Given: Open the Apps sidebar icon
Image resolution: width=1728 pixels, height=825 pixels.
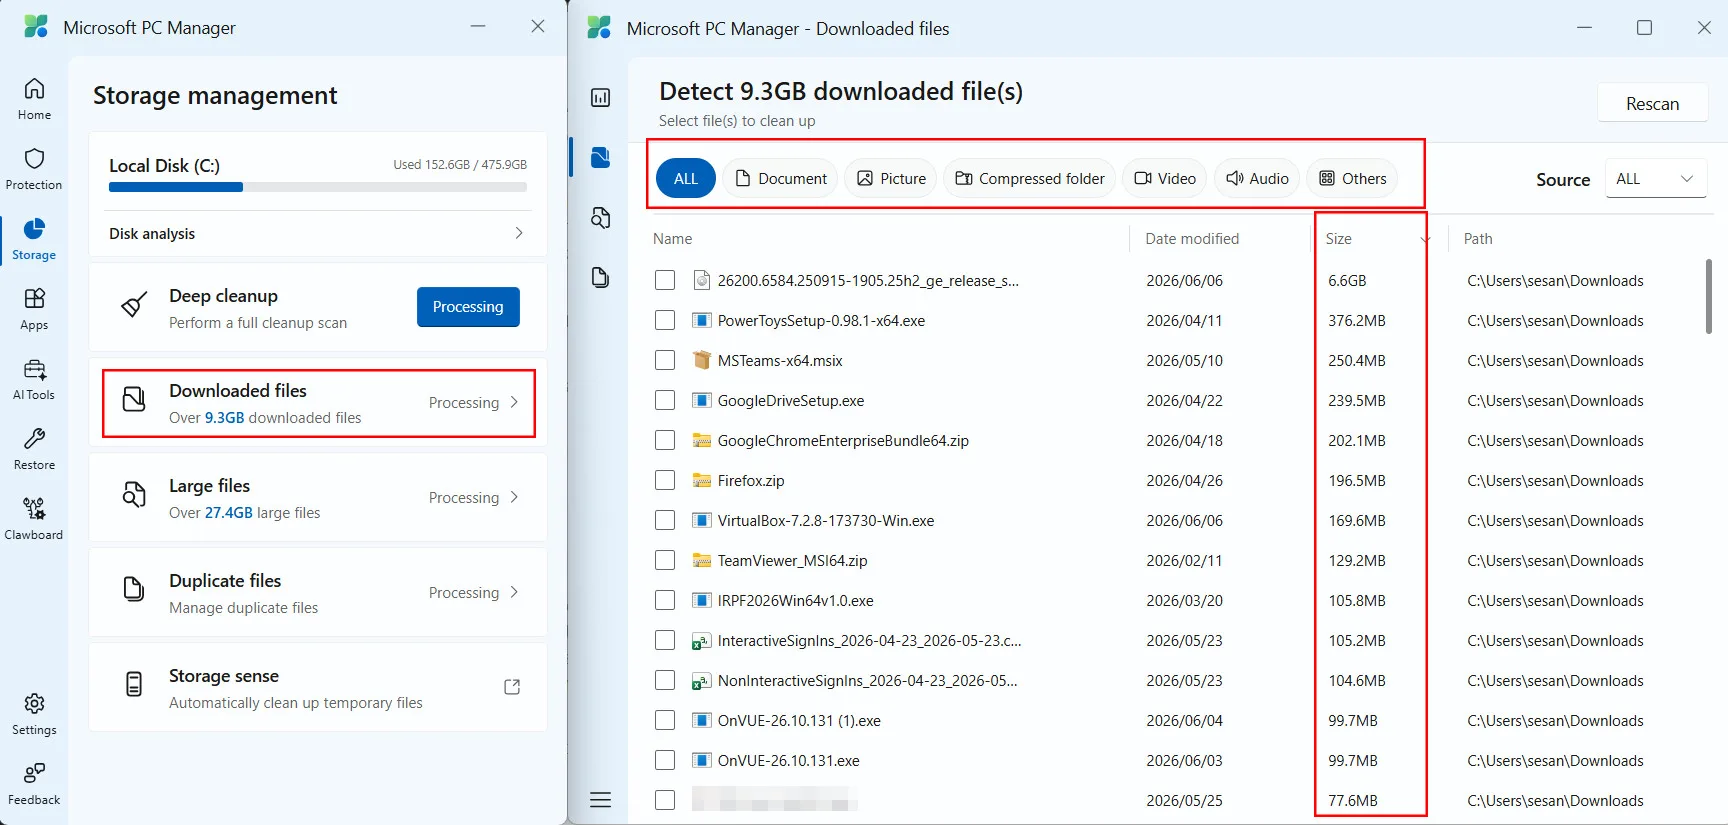Looking at the screenshot, I should (x=34, y=299).
